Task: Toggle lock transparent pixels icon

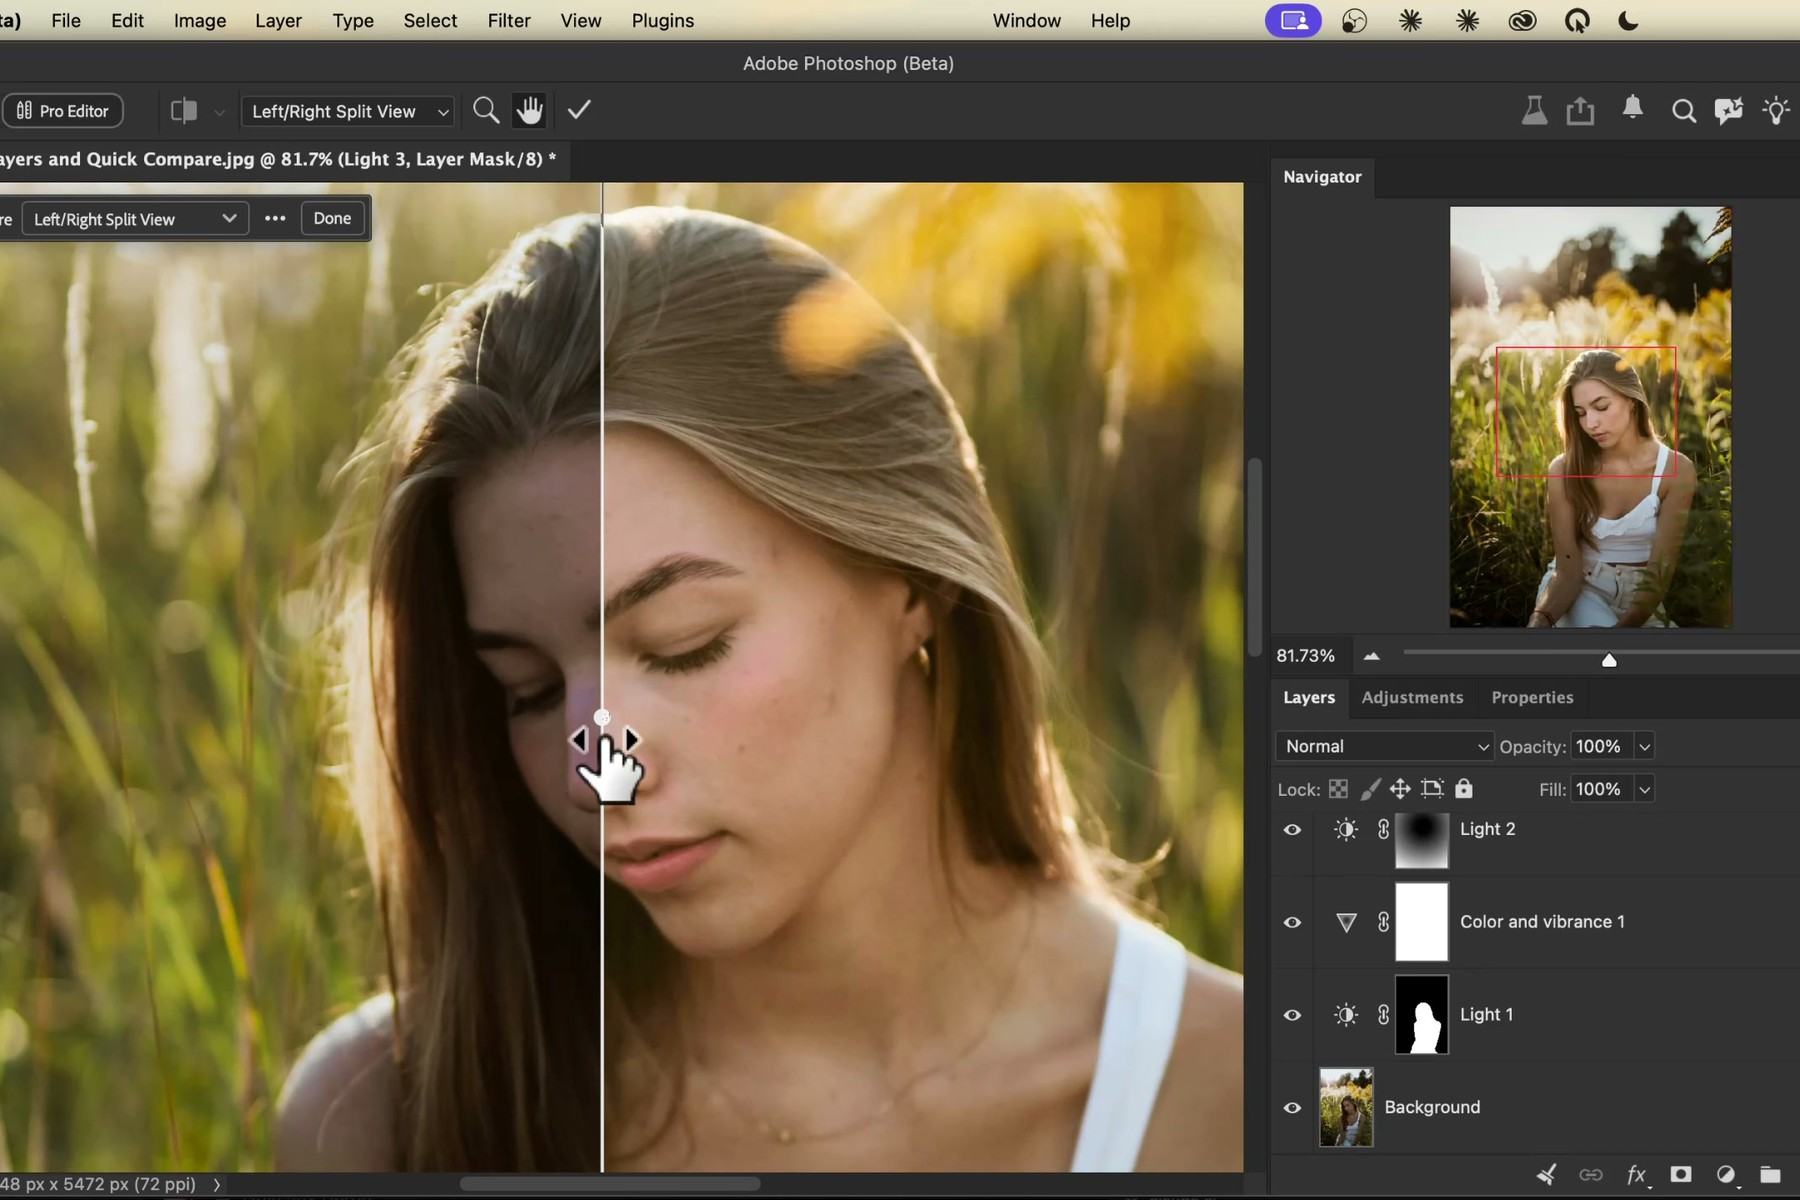Action: pyautogui.click(x=1338, y=789)
